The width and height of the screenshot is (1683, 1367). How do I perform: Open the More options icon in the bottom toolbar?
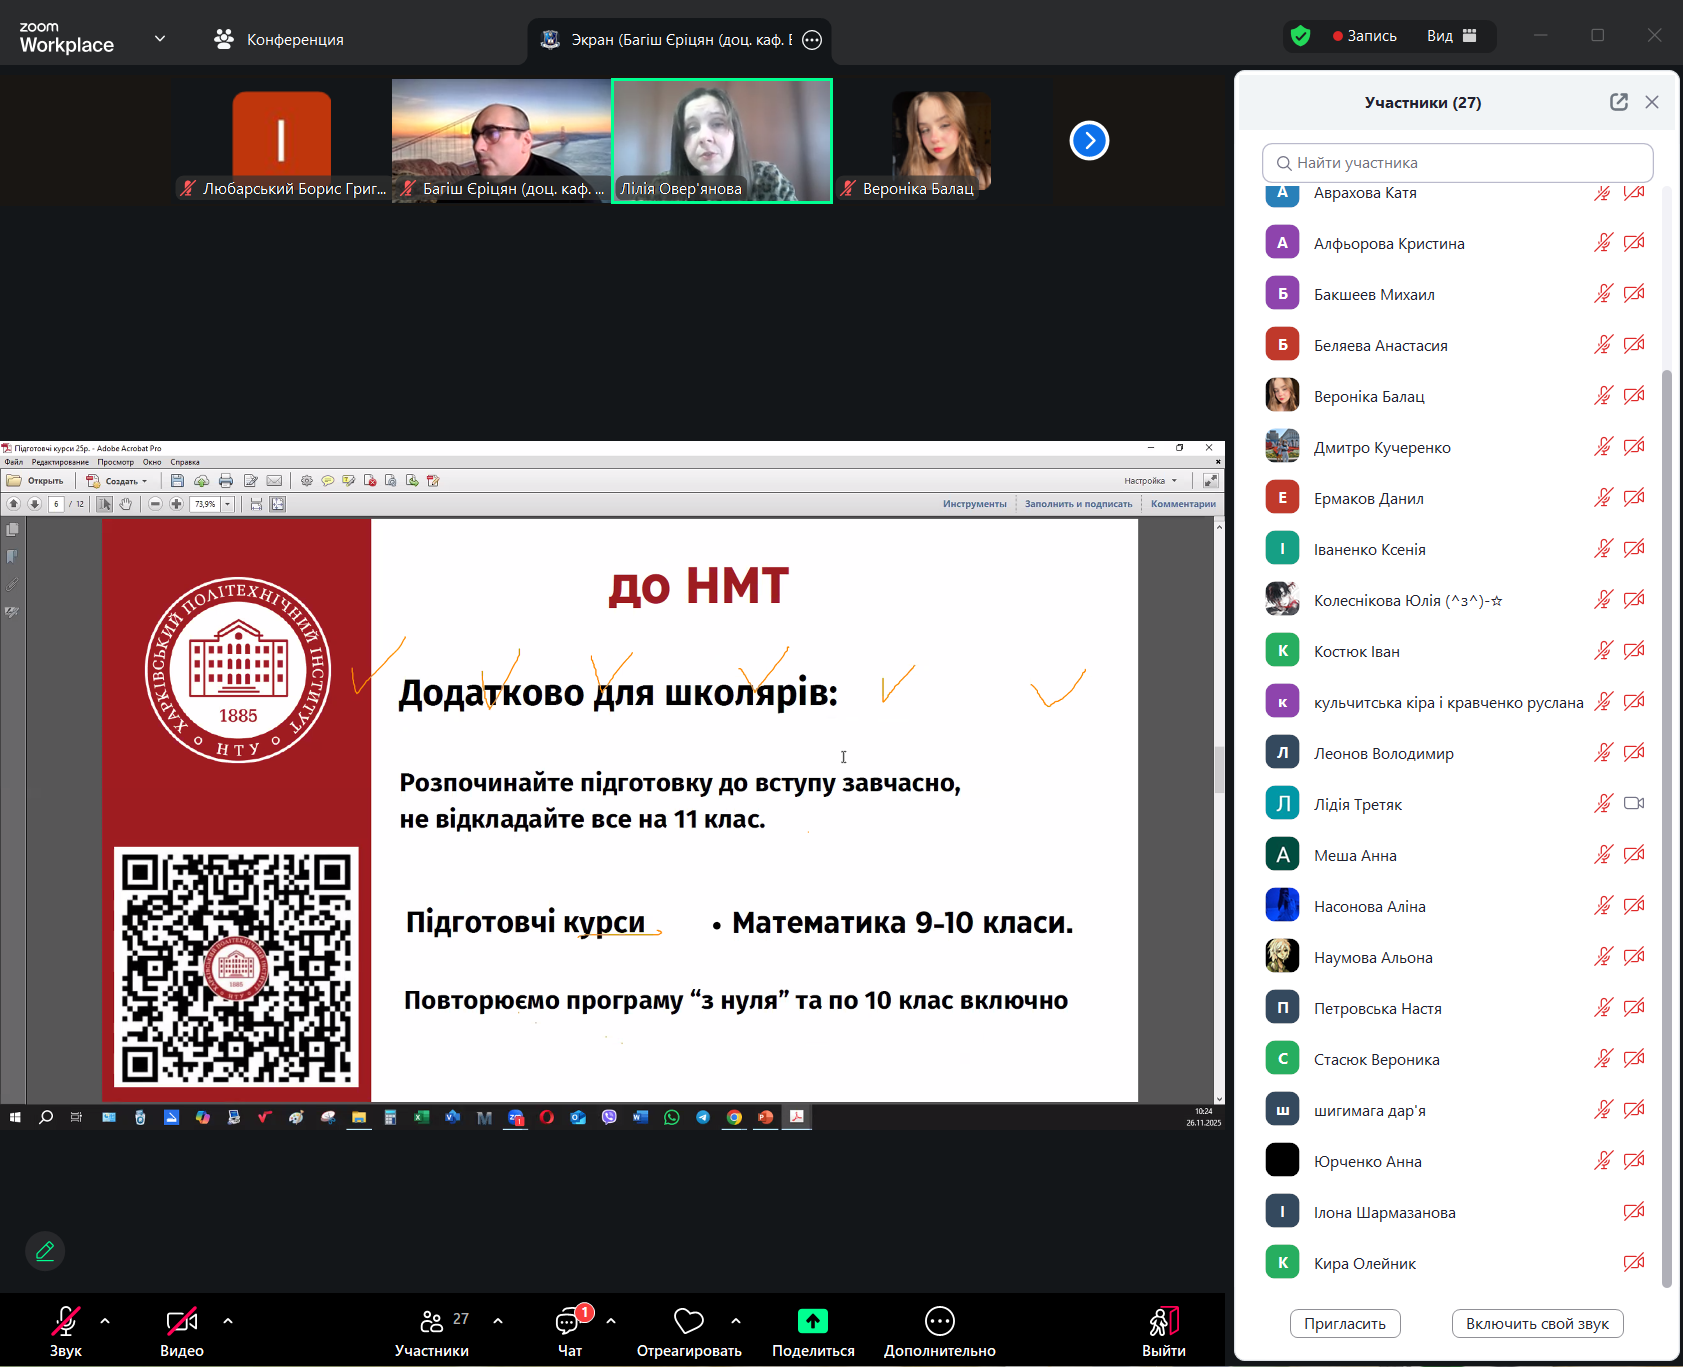click(x=939, y=1321)
